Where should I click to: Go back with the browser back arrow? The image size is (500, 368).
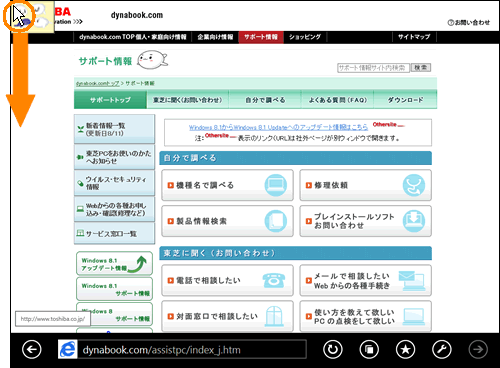click(x=32, y=349)
